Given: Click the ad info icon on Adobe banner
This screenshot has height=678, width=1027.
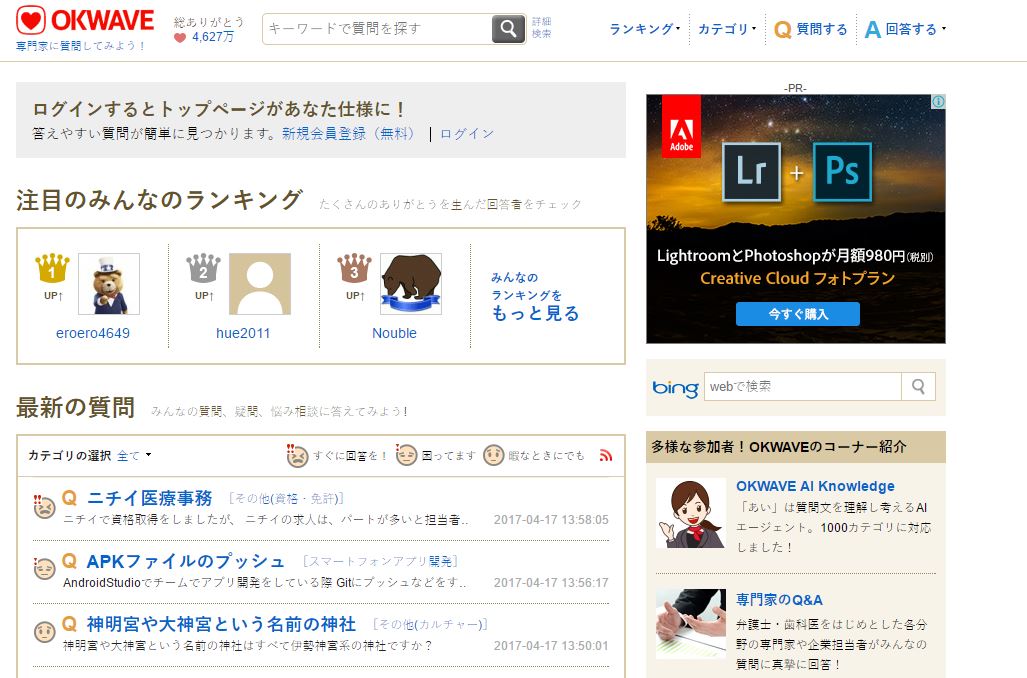Looking at the screenshot, I should (939, 102).
